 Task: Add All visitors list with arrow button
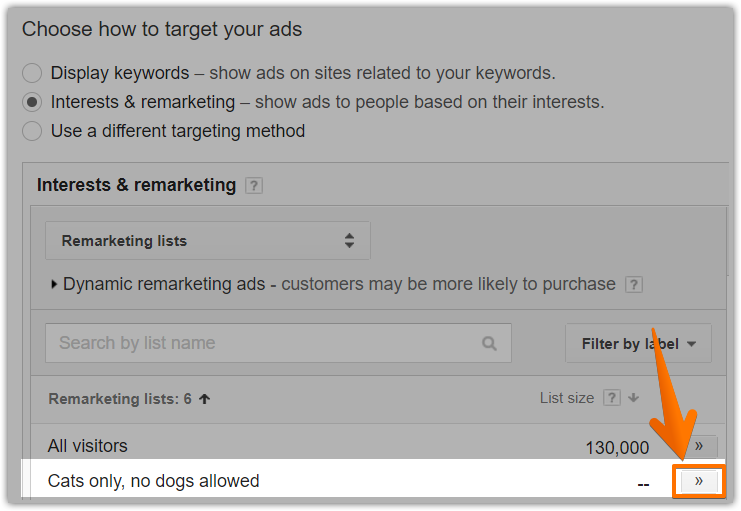pyautogui.click(x=699, y=446)
